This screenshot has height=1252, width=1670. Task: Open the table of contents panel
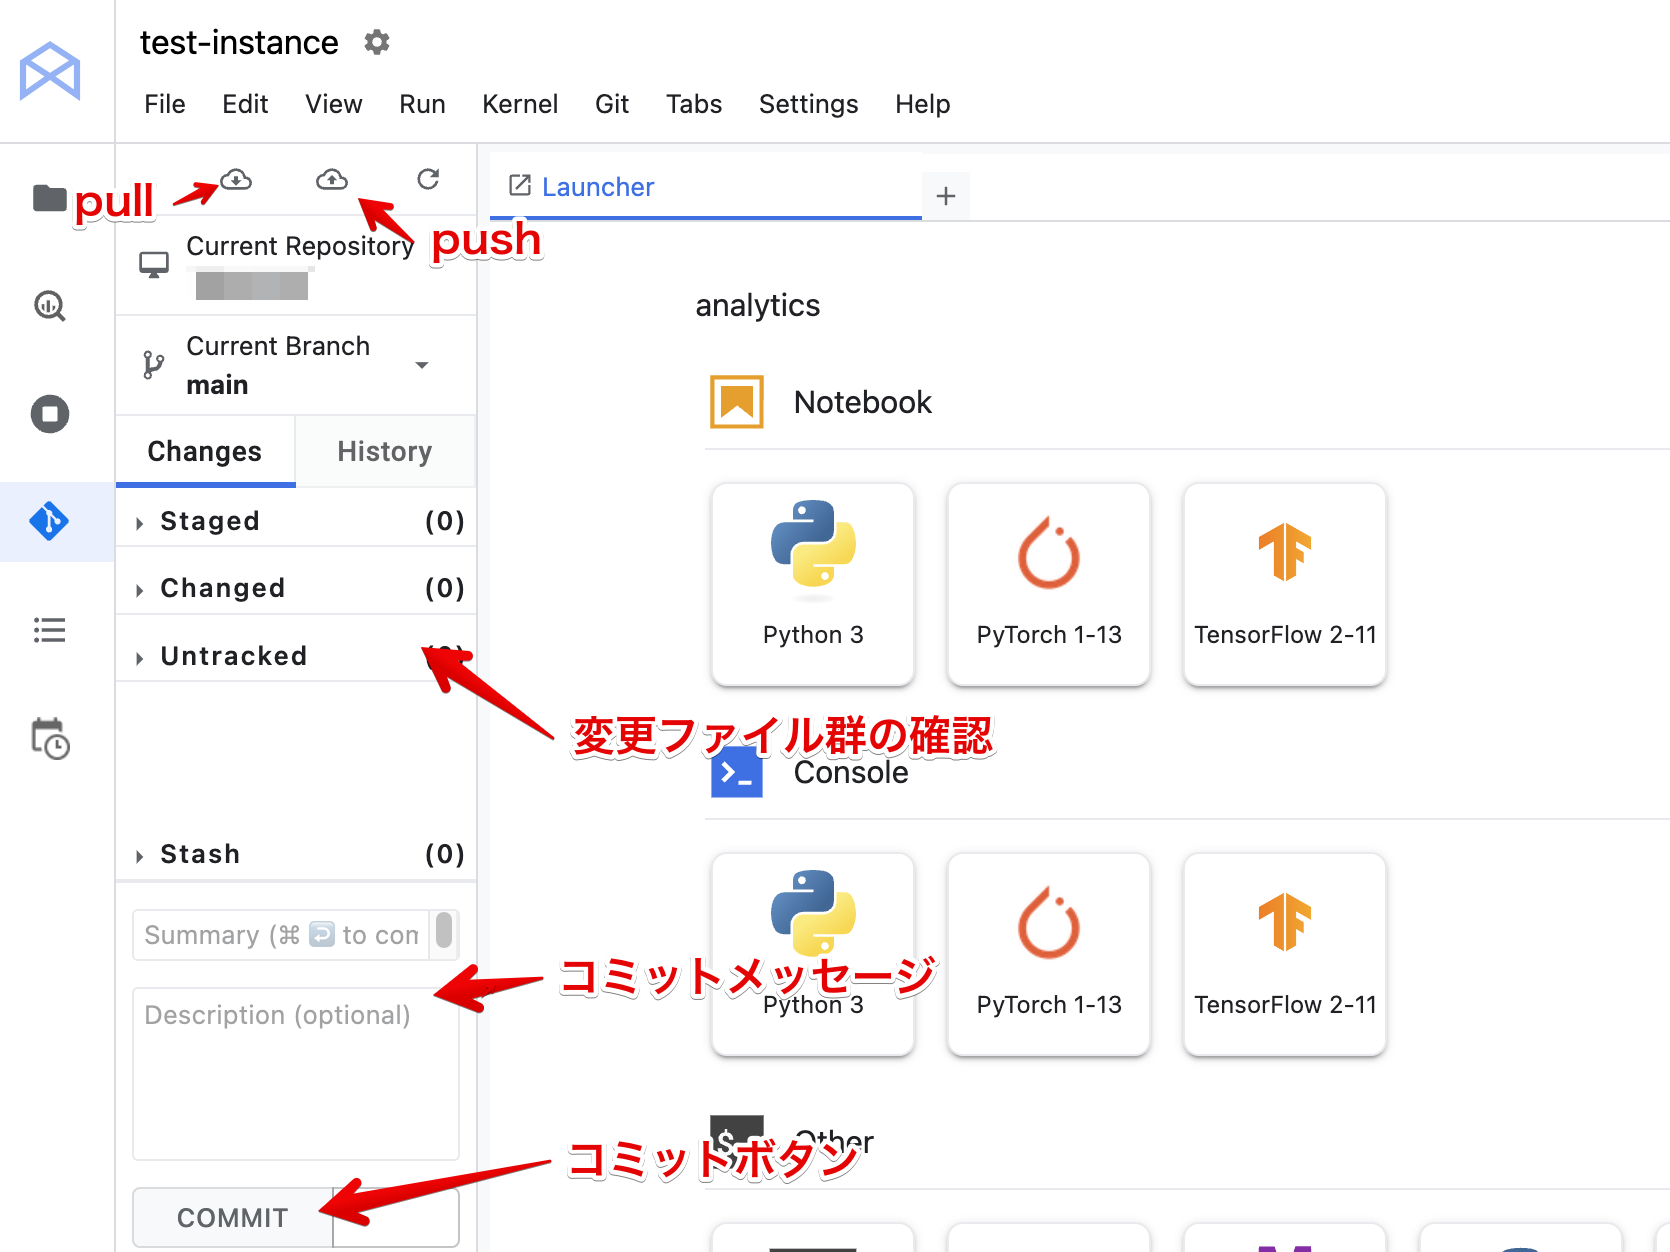pos(49,630)
